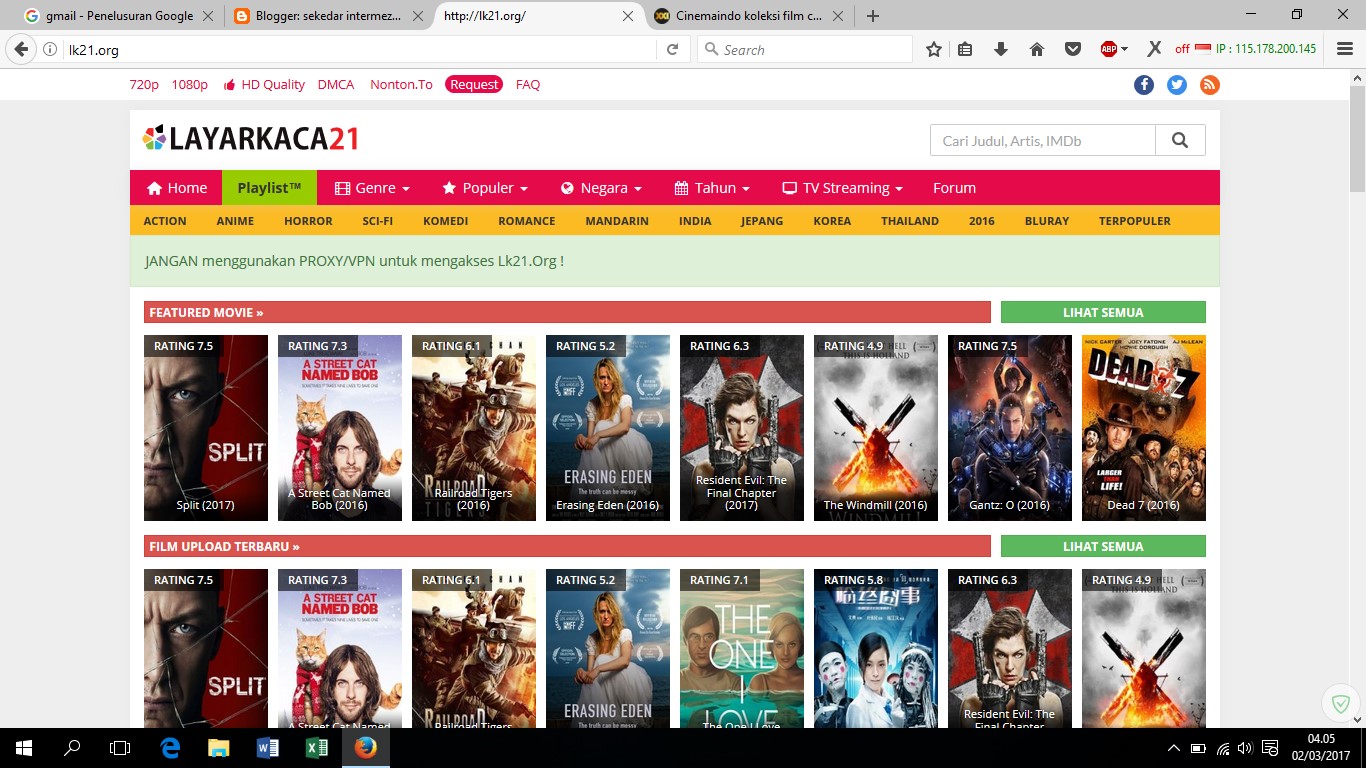1366x768 pixels.
Task: Show hidden system tray icons
Action: [x=1174, y=748]
